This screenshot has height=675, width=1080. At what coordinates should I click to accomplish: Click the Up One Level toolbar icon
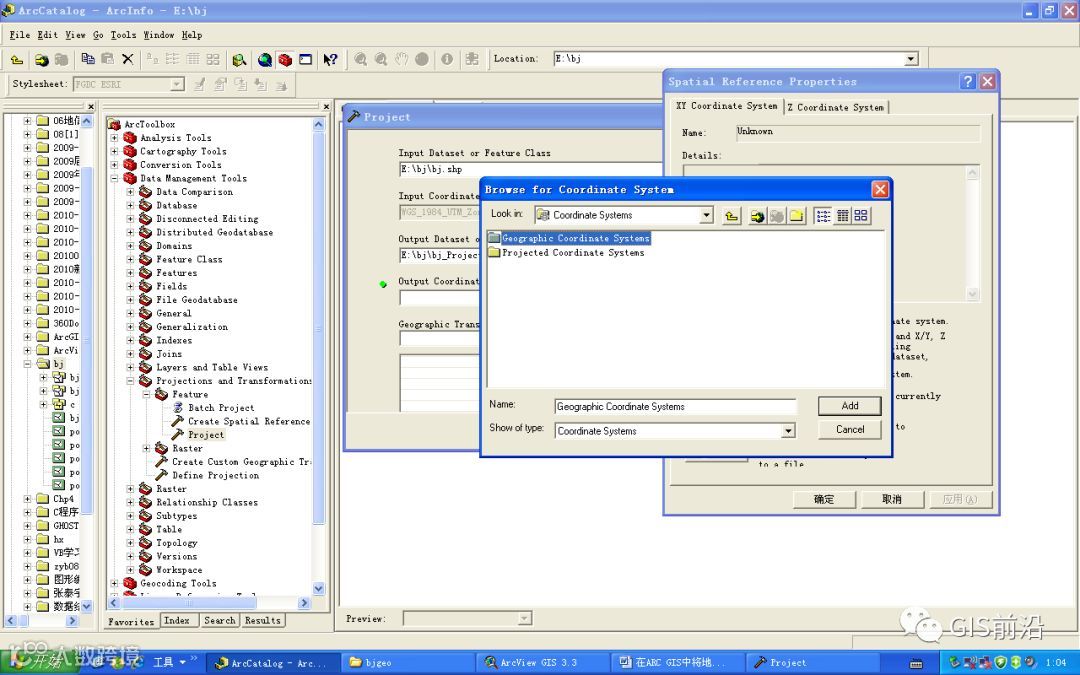point(17,60)
